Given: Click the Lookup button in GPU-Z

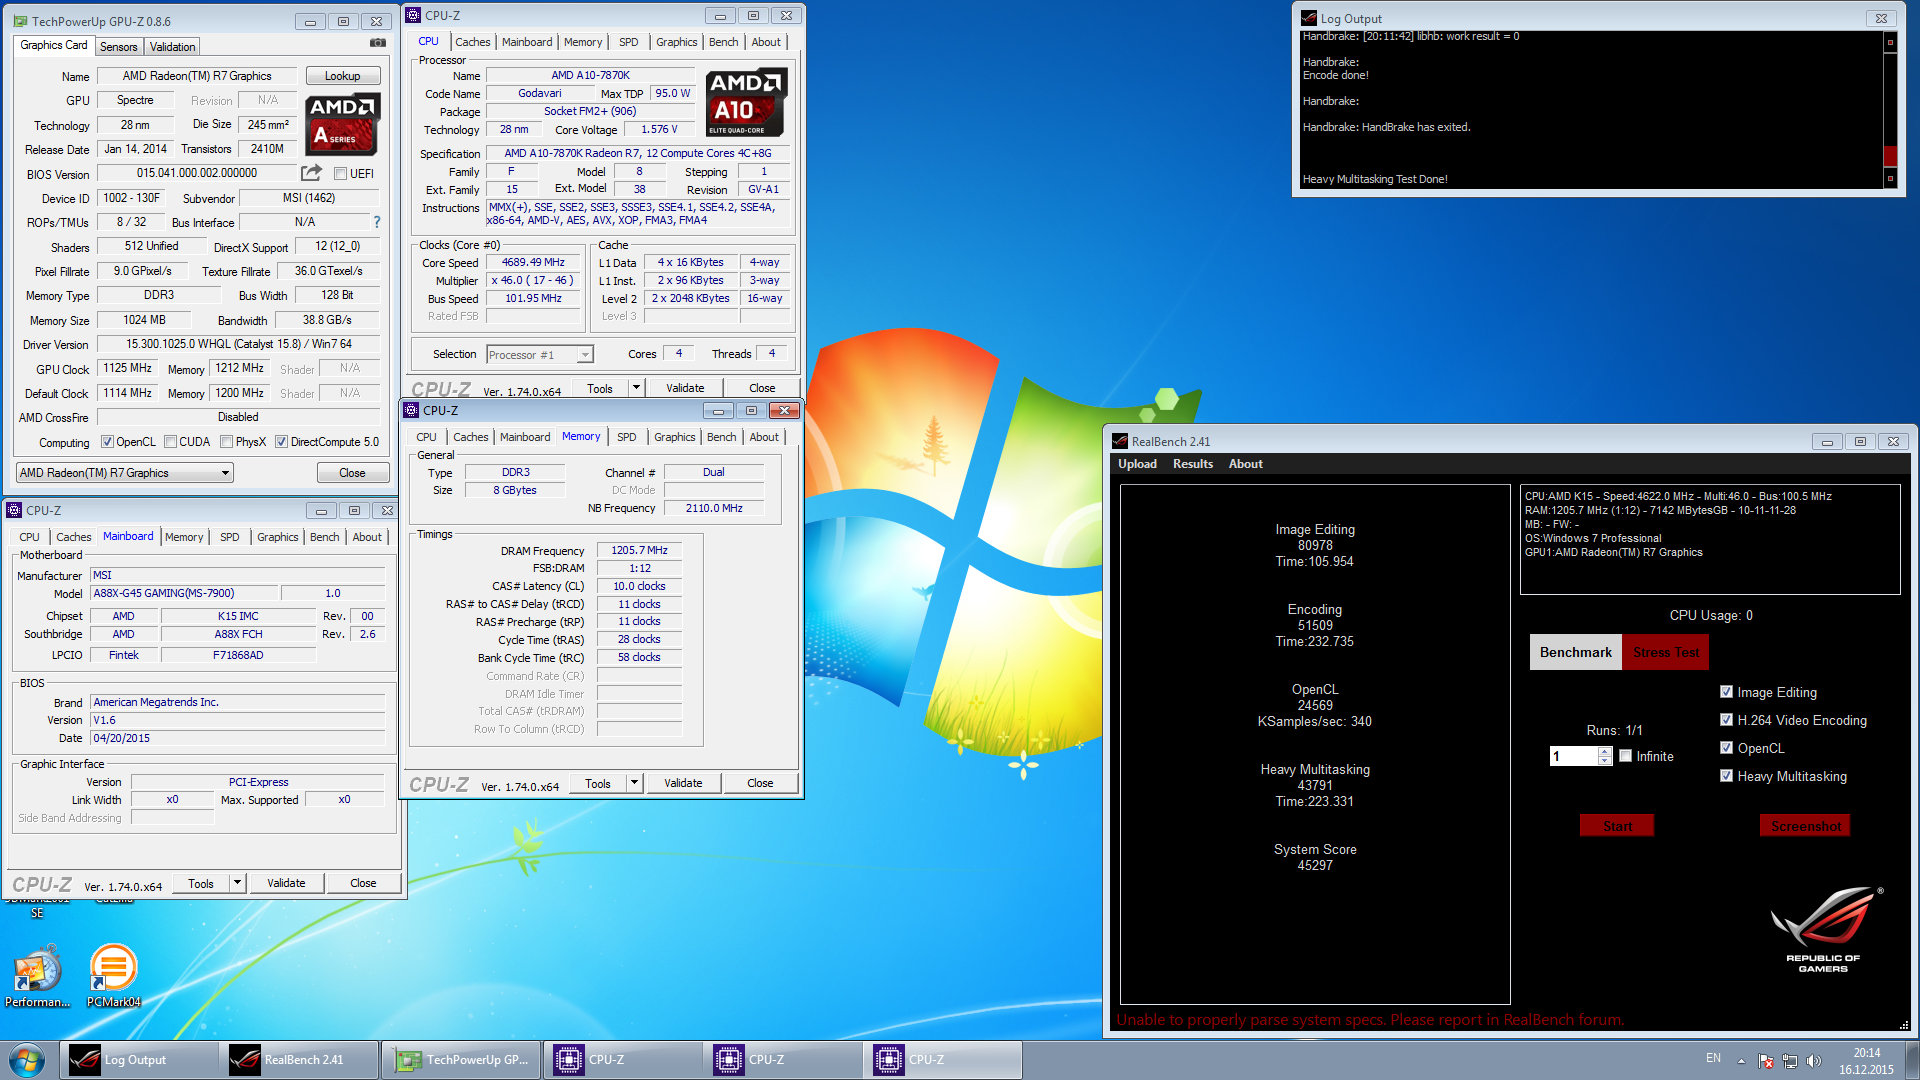Looking at the screenshot, I should (x=342, y=76).
